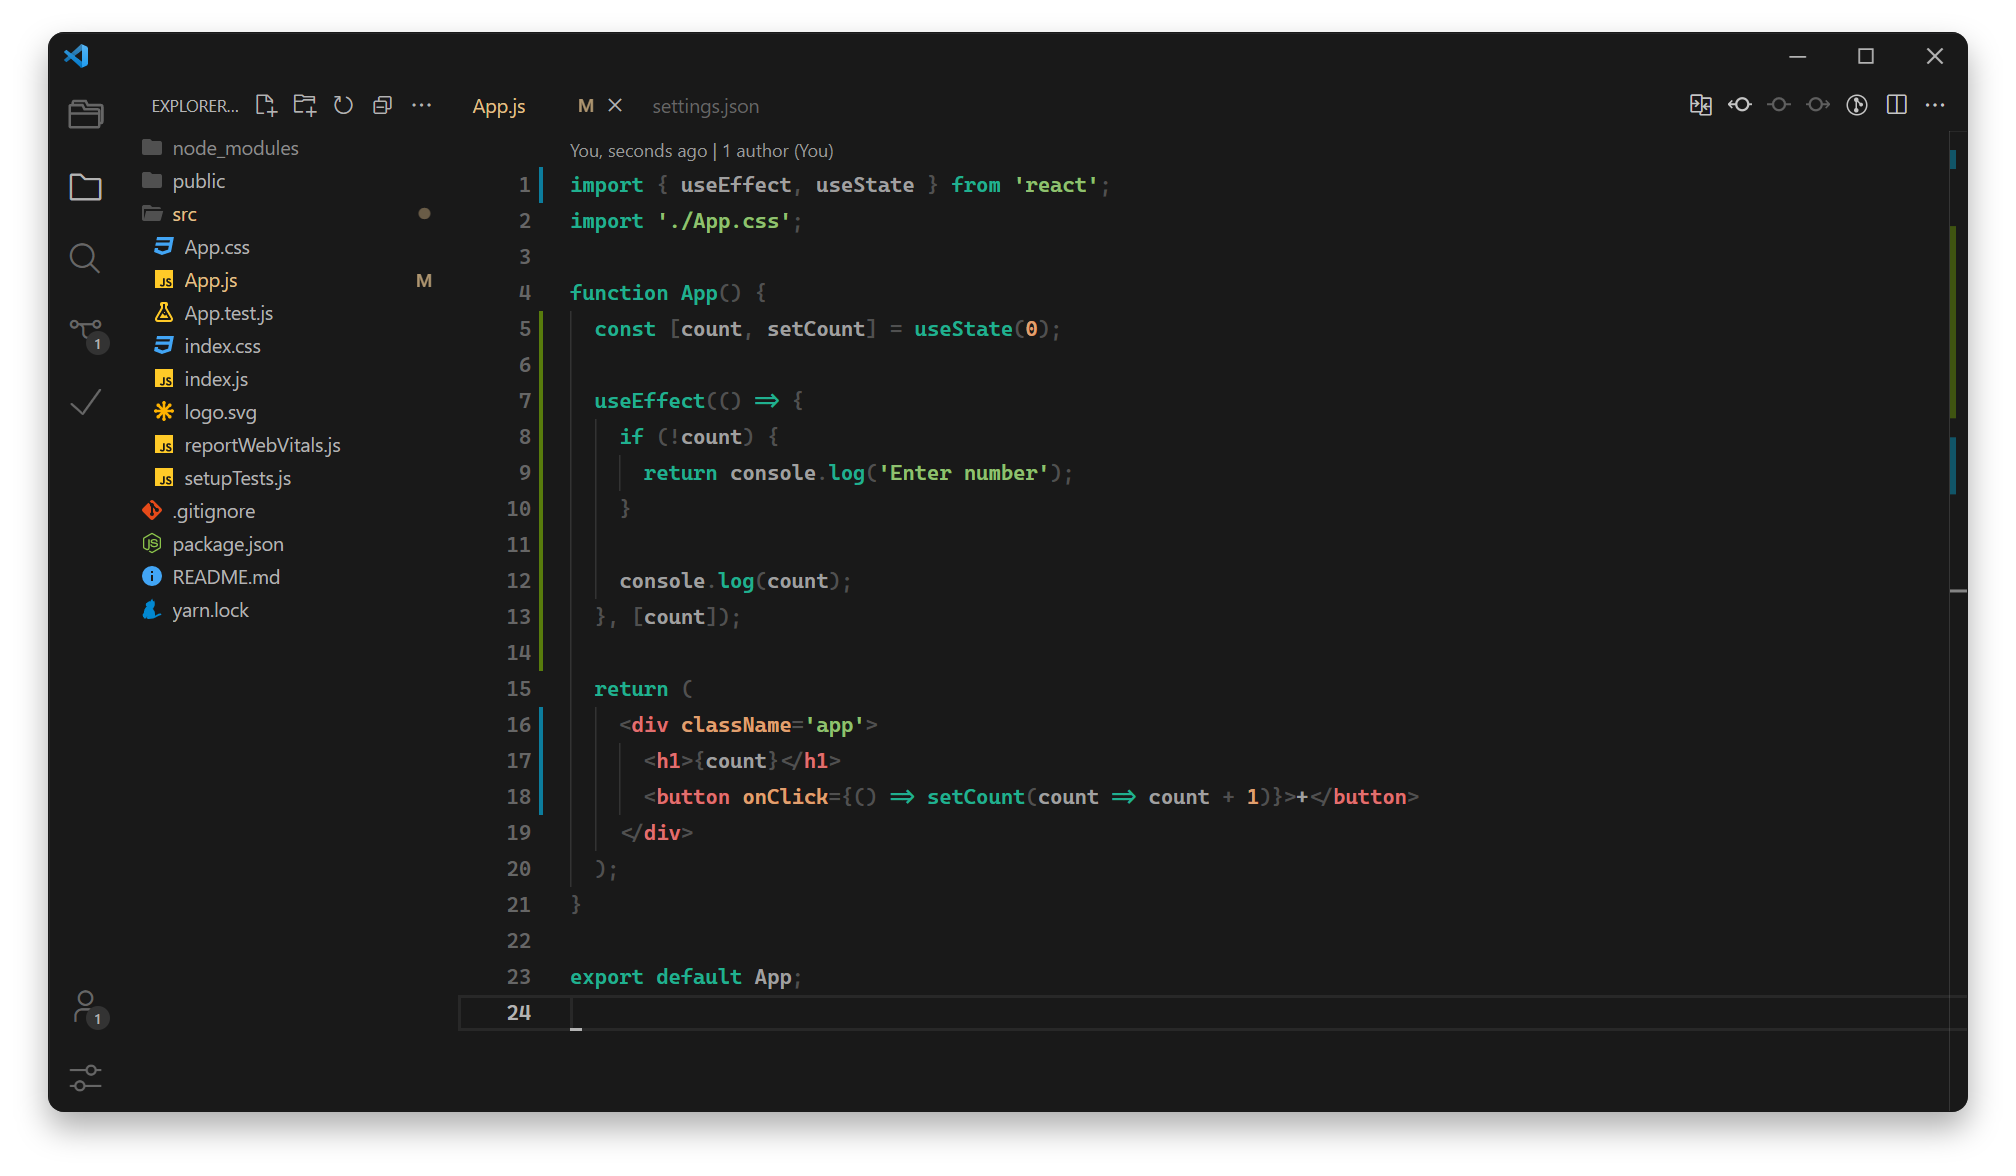Expand the node_modules folder
The height and width of the screenshot is (1176, 2016).
(235, 148)
